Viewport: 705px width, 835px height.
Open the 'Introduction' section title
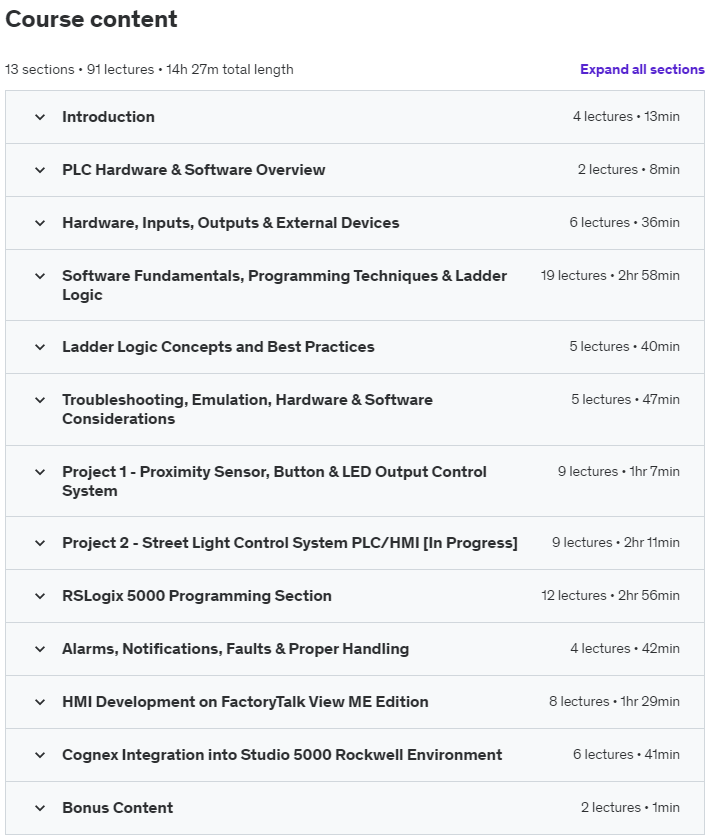(x=108, y=117)
